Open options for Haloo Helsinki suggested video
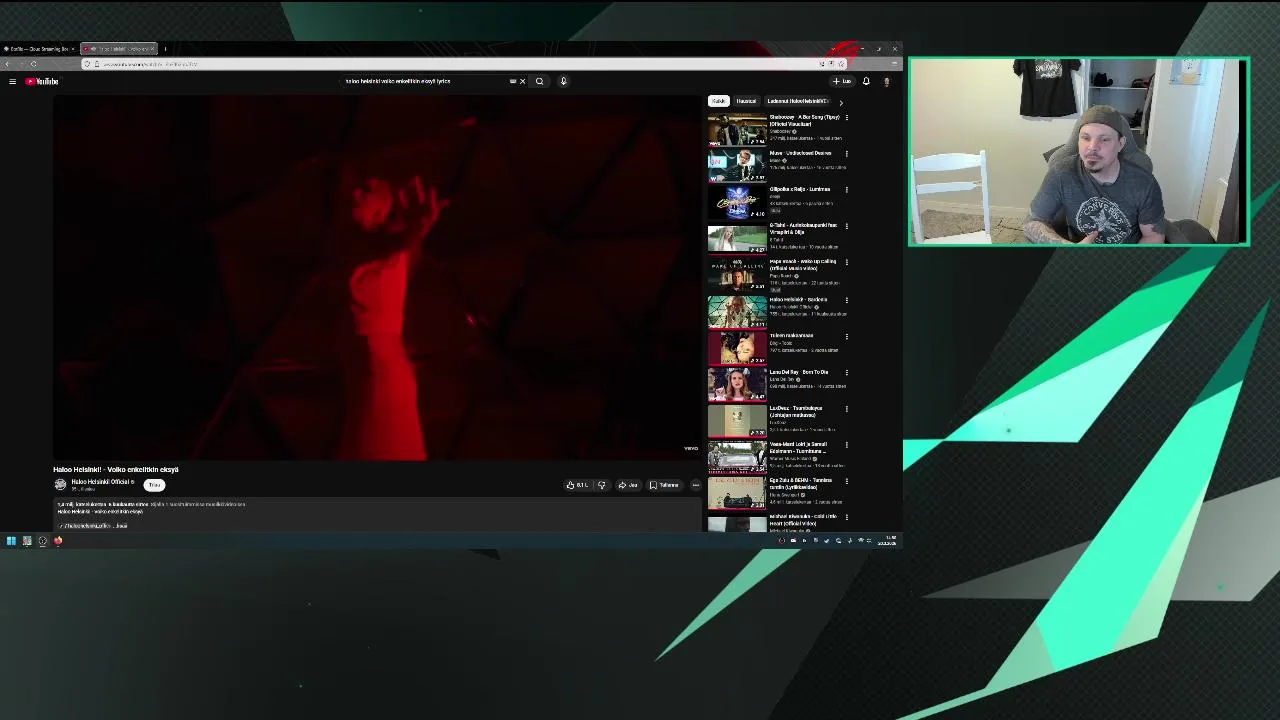The width and height of the screenshot is (1280, 720). pyautogui.click(x=847, y=300)
